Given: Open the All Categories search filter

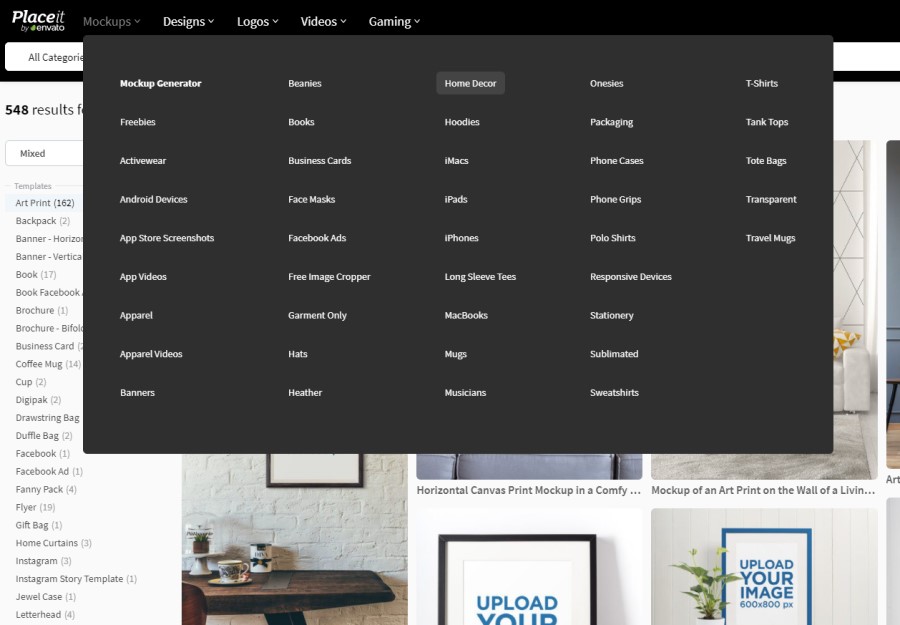Looking at the screenshot, I should 44,57.
